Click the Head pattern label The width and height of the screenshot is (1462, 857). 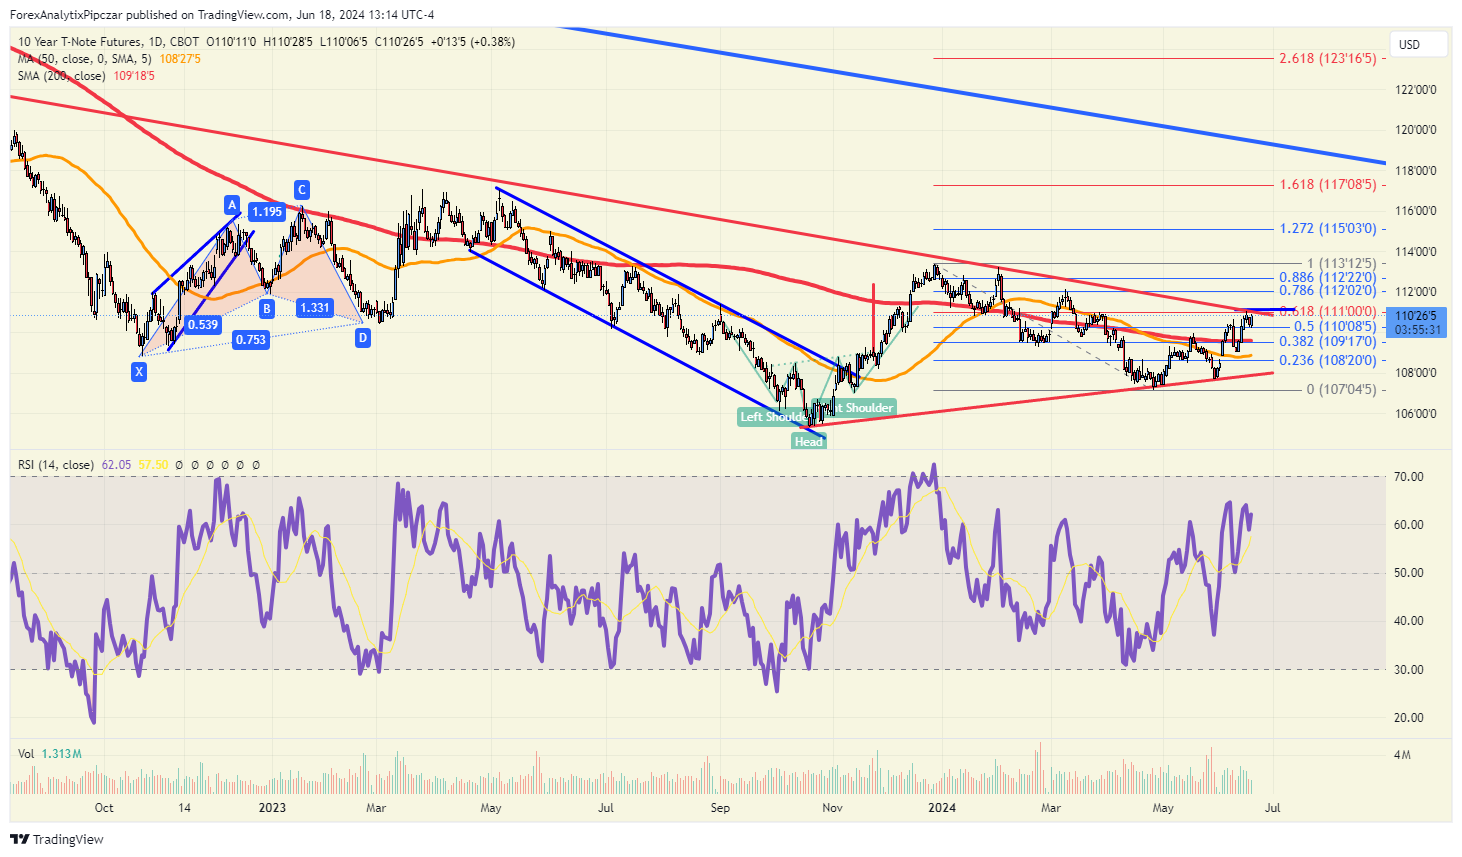(809, 441)
